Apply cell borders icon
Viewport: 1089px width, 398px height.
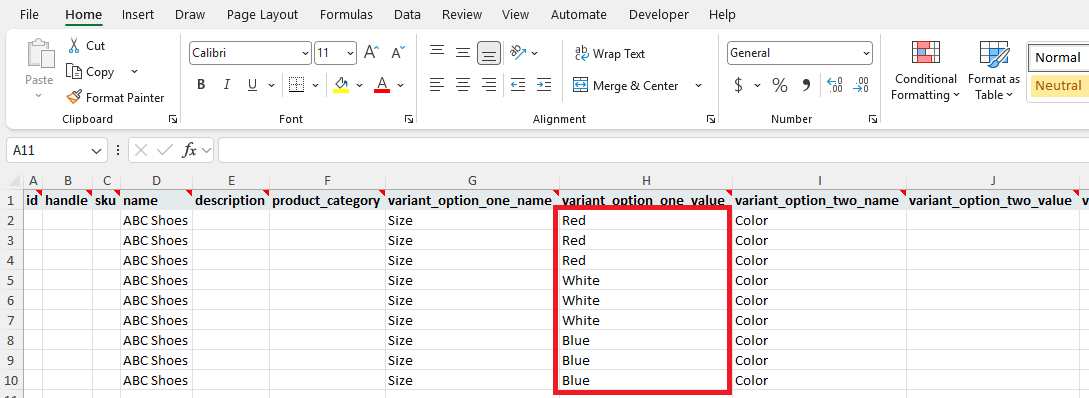point(297,85)
